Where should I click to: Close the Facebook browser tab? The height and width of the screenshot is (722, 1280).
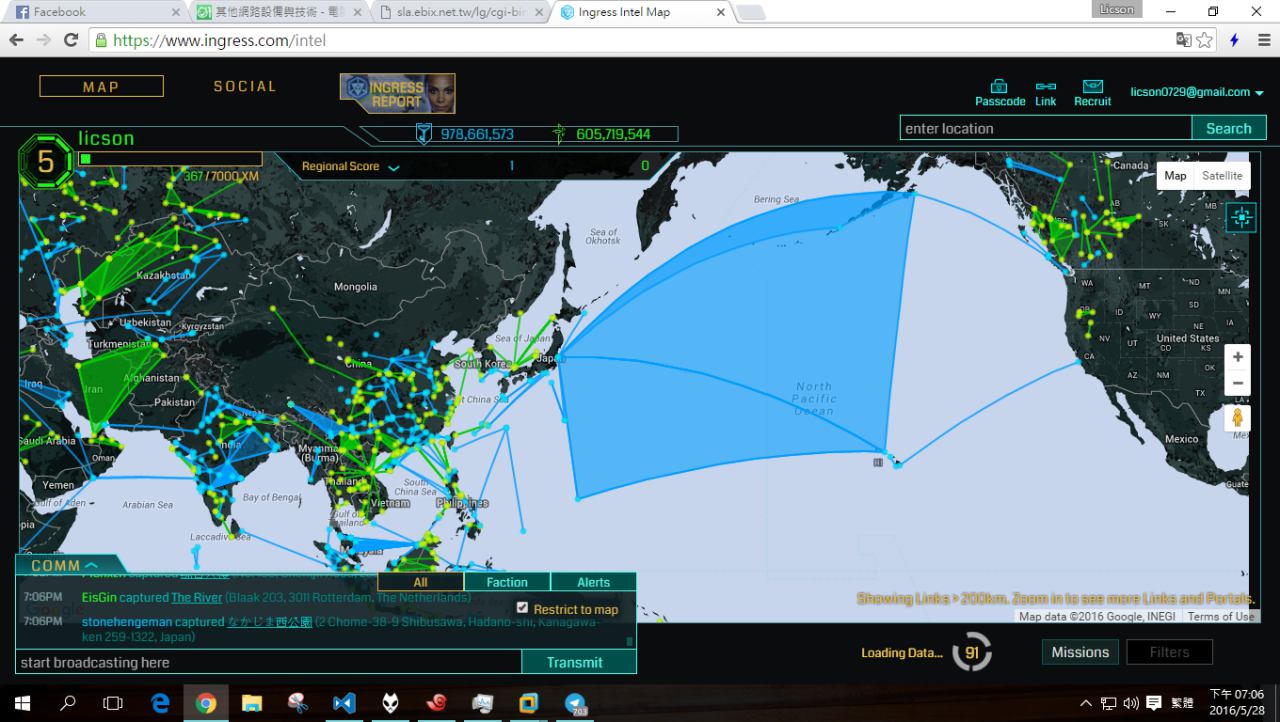176,12
